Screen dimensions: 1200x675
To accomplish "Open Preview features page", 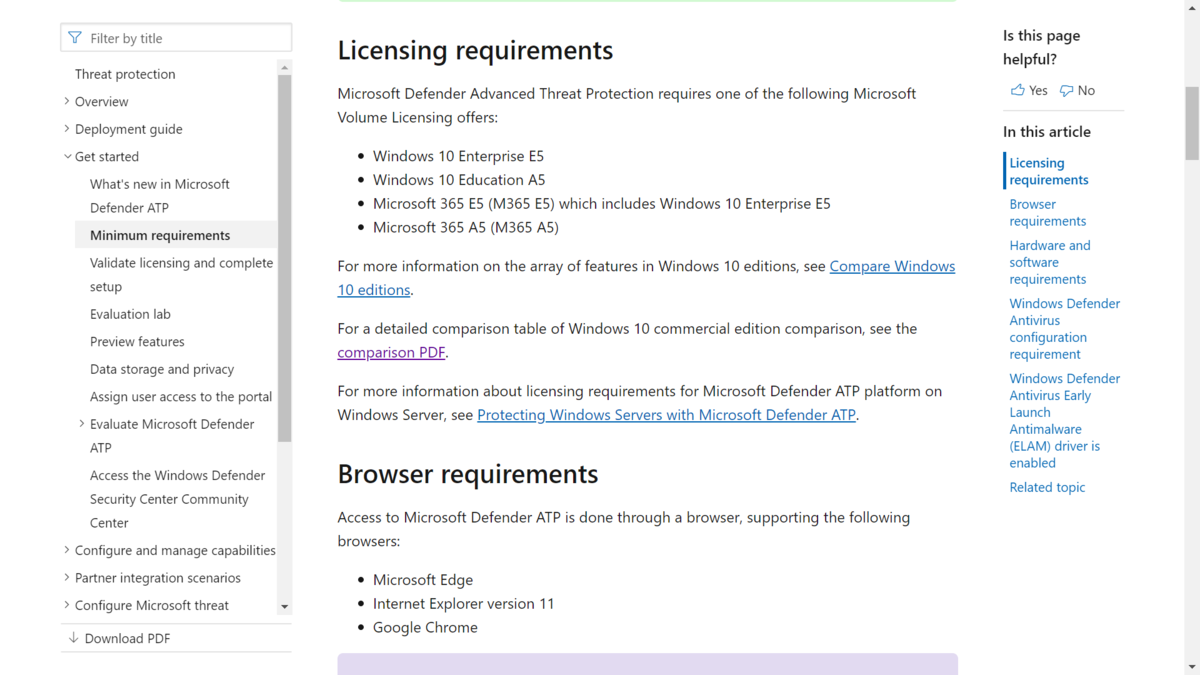I will click(x=137, y=341).
